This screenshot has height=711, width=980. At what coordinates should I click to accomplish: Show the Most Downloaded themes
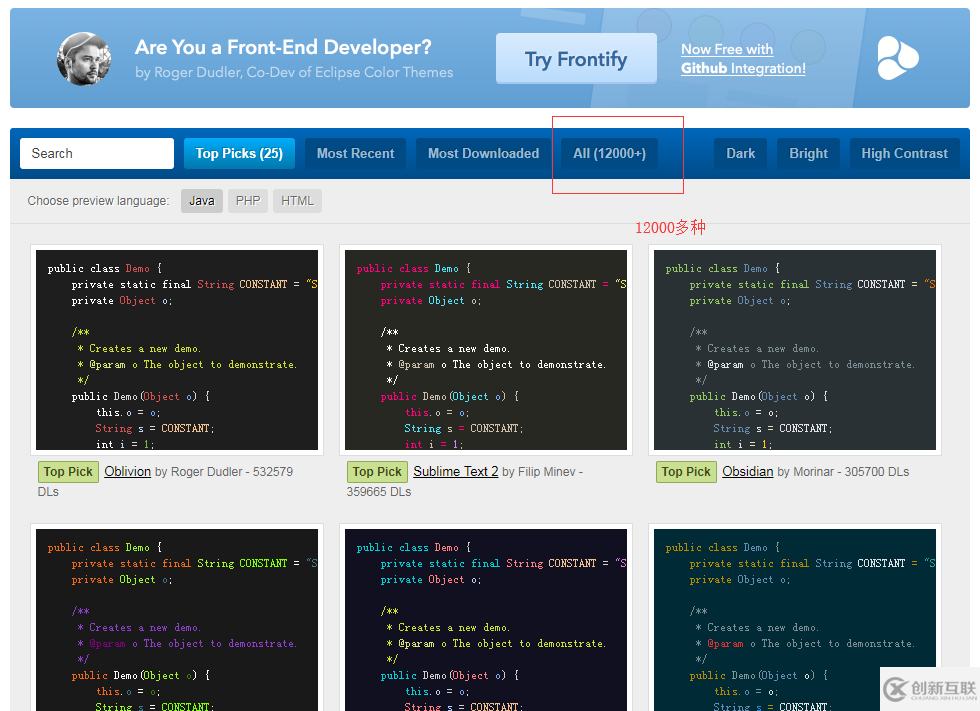click(x=483, y=154)
